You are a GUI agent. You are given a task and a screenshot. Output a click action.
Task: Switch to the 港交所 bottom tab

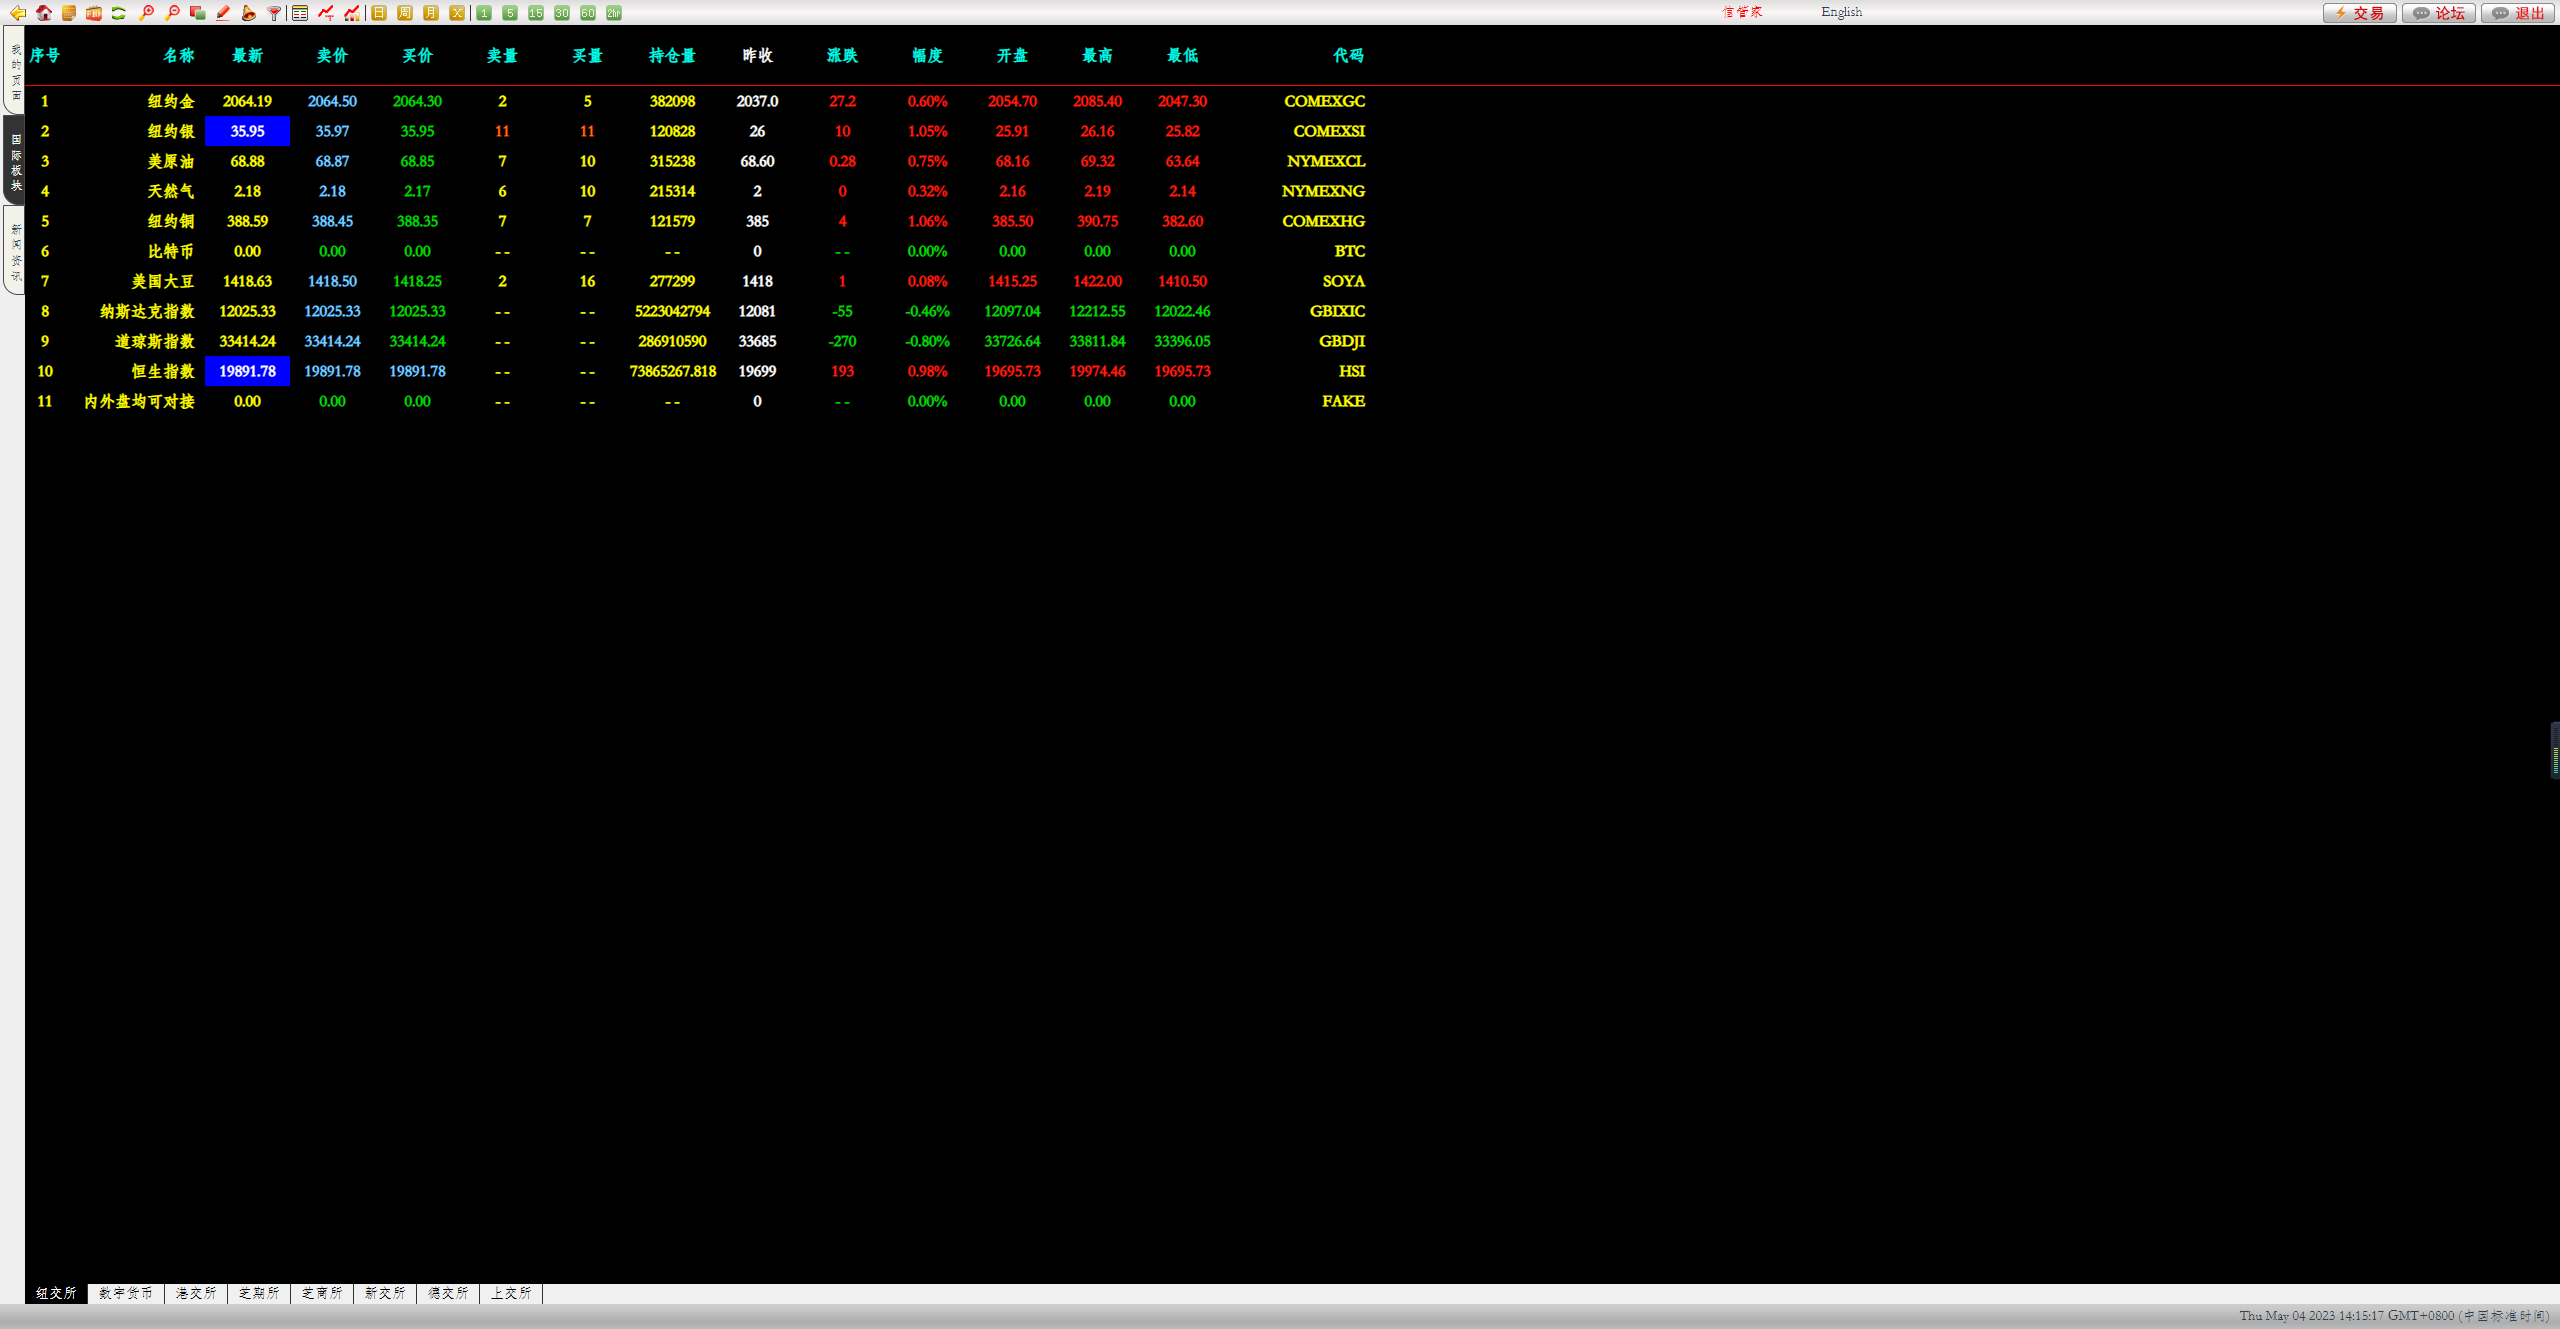pyautogui.click(x=196, y=1293)
